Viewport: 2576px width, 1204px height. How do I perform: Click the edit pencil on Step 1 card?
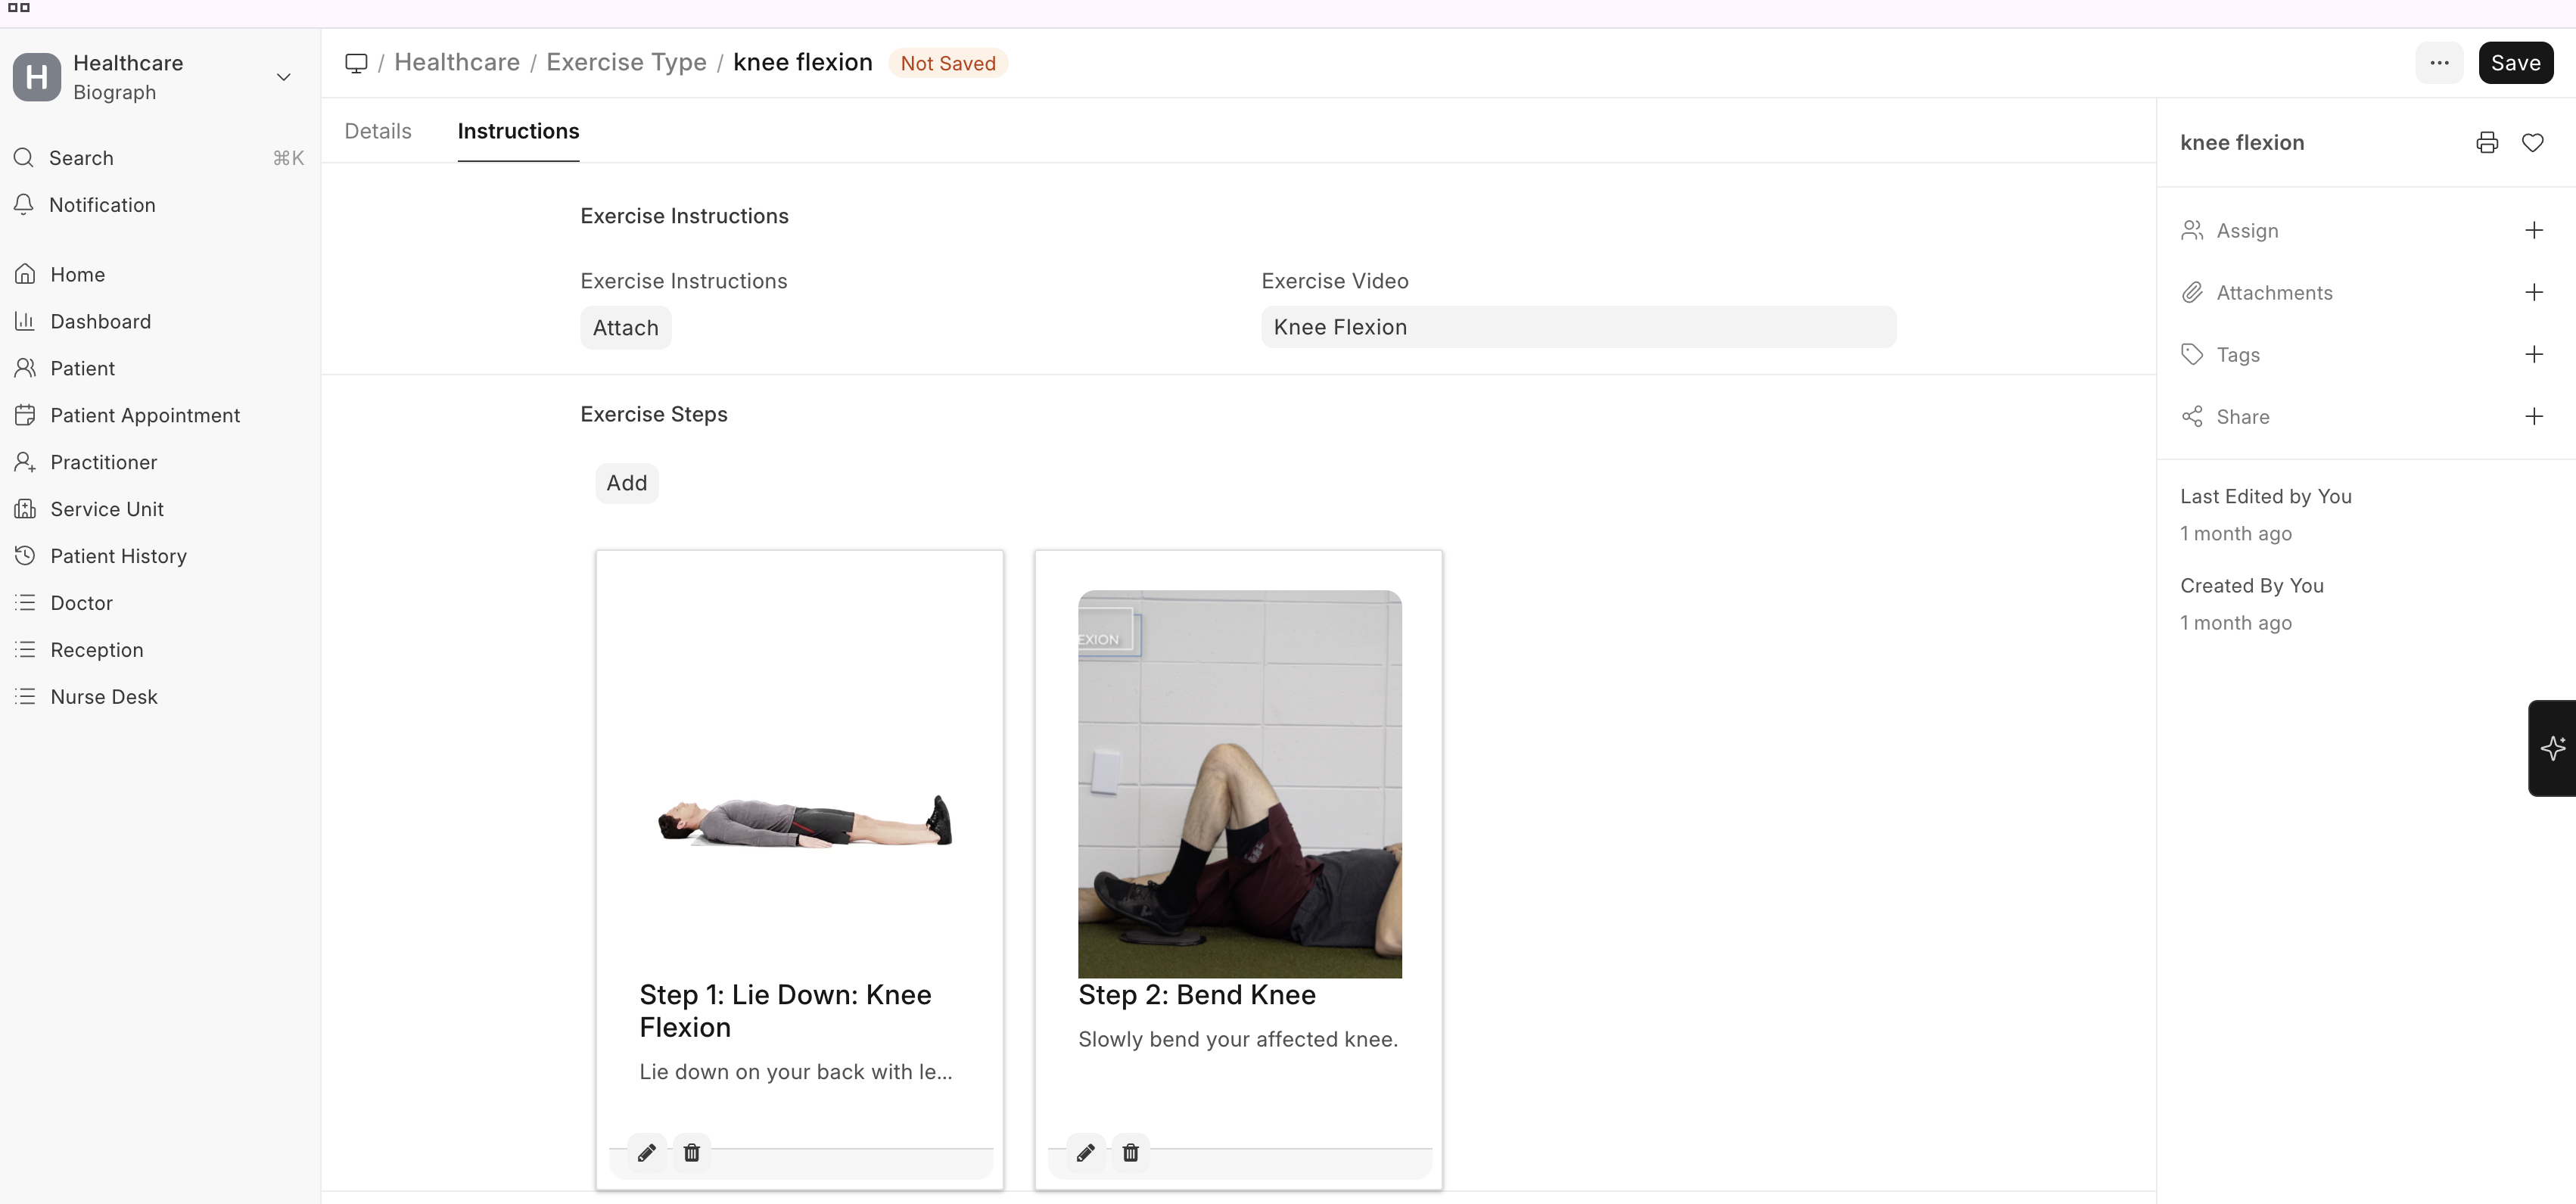click(646, 1152)
